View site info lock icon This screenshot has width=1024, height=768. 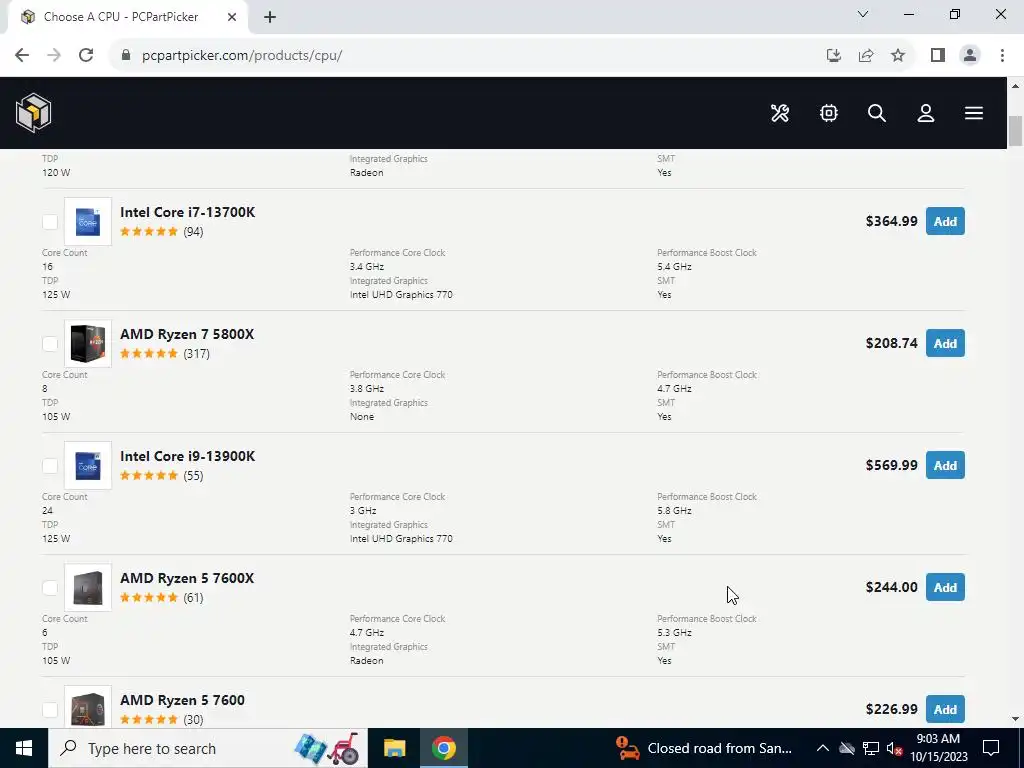click(x=126, y=55)
